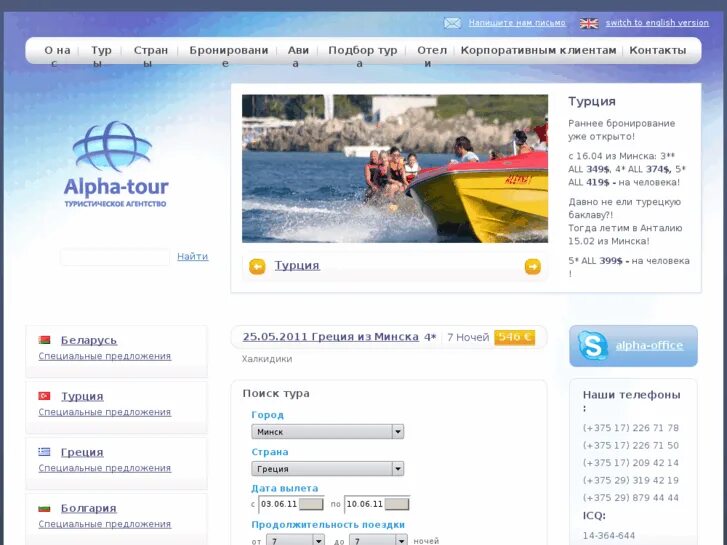This screenshot has width=727, height=545.
Task: Click the Skype logo icon
Action: click(x=593, y=346)
